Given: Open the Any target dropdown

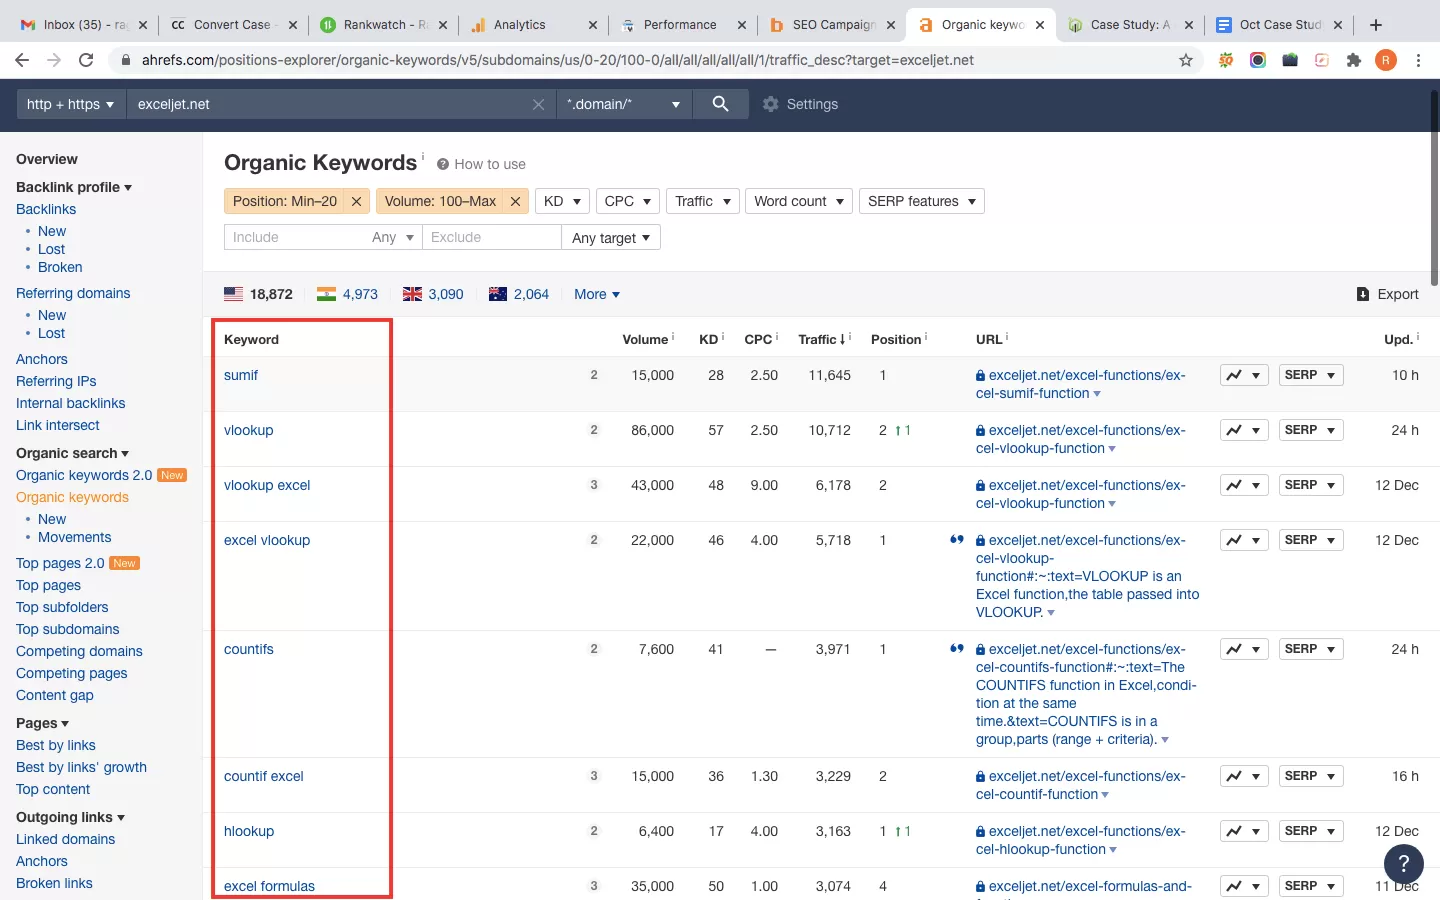Looking at the screenshot, I should tap(611, 237).
